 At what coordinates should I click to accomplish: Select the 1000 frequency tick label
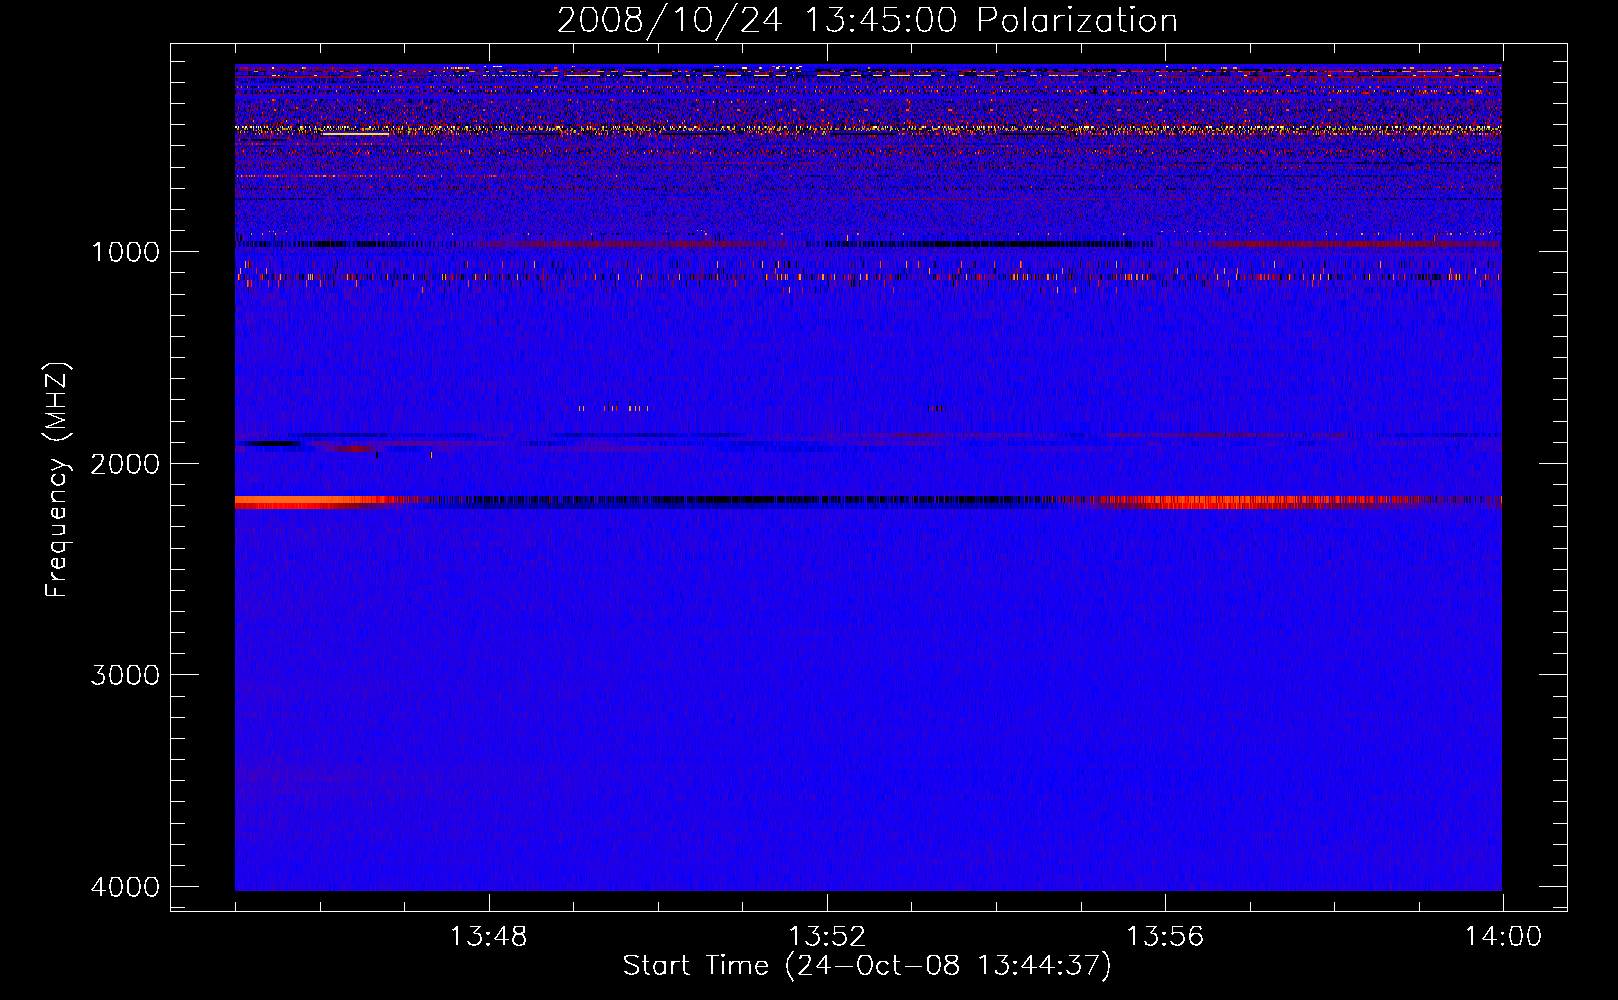(125, 252)
